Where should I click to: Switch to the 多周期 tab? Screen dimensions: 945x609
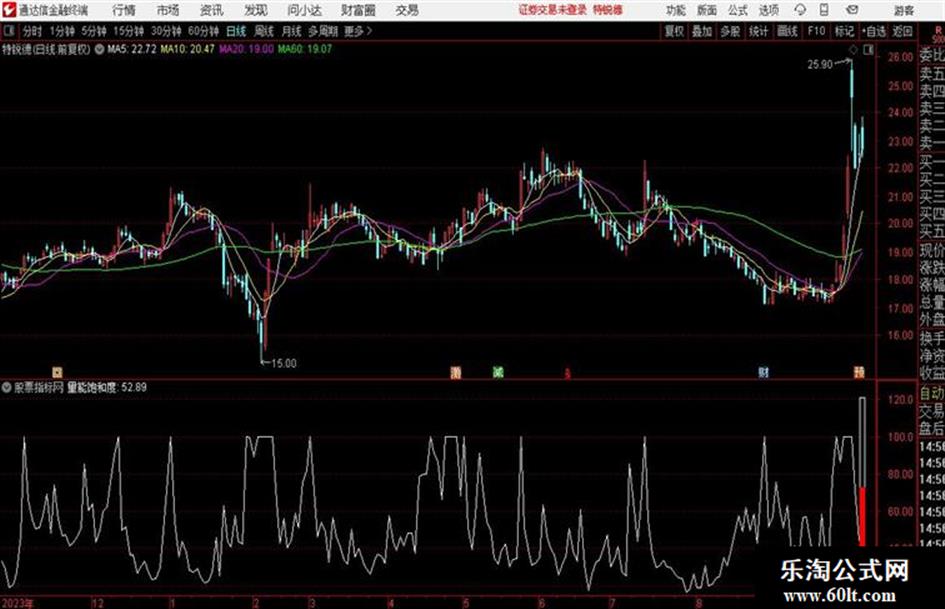[323, 31]
